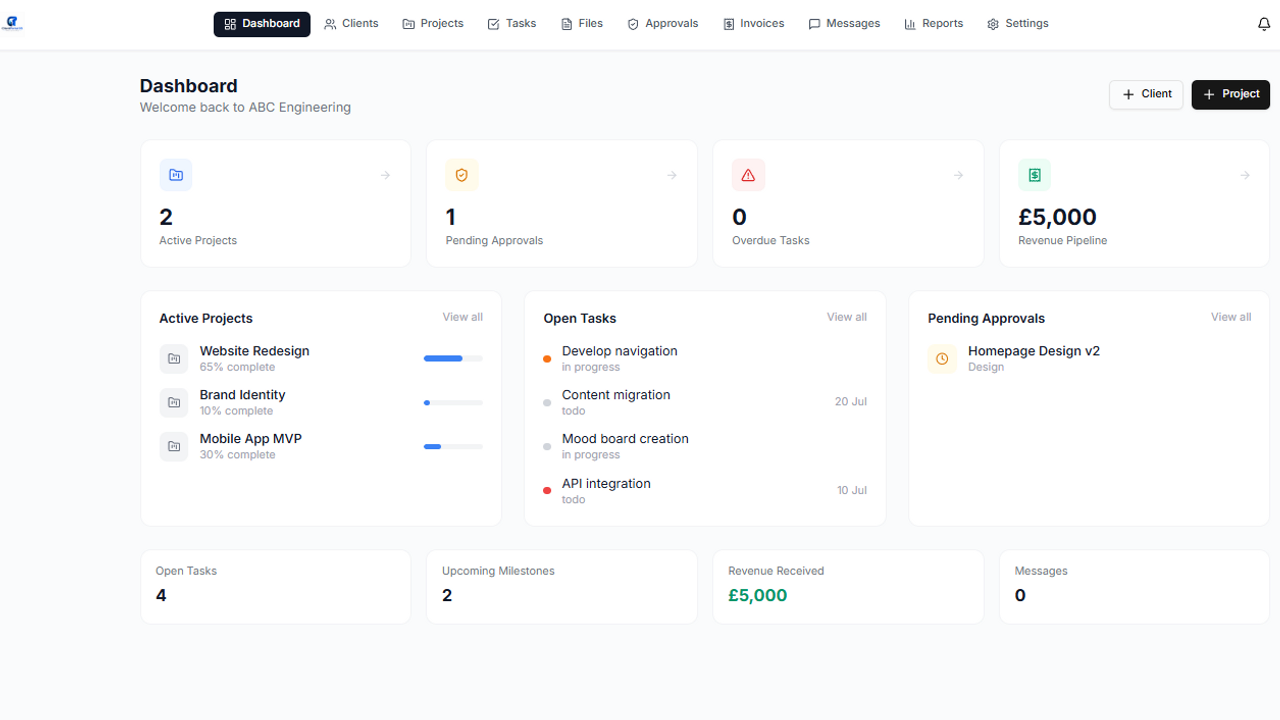Open notifications bell icon
This screenshot has width=1280, height=720.
[1264, 24]
